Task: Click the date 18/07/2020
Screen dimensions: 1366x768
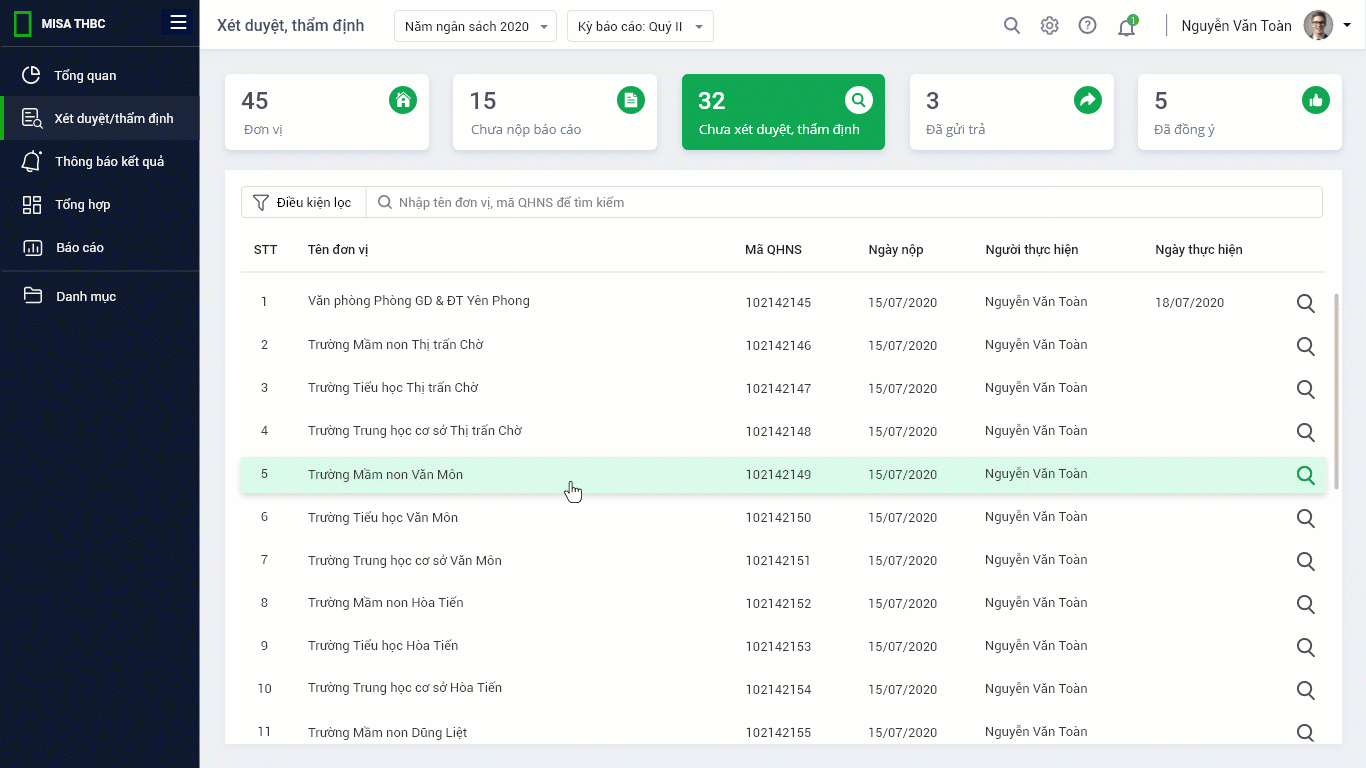Action: [x=1189, y=302]
